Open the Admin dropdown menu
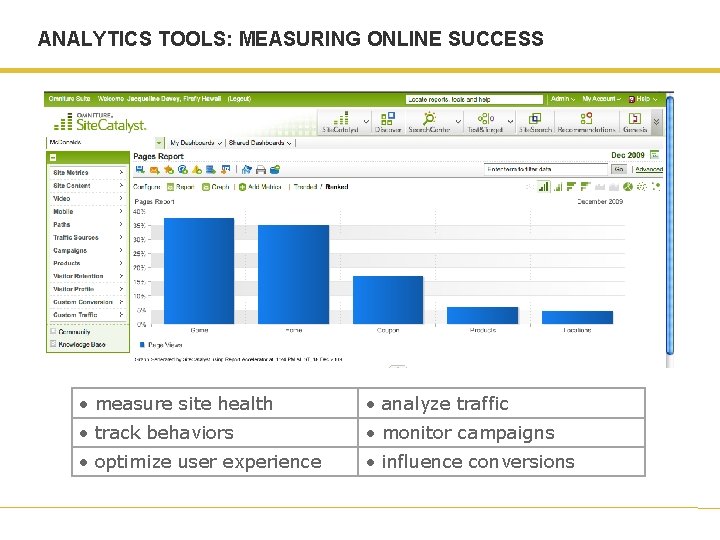The height and width of the screenshot is (540, 720). tap(562, 99)
